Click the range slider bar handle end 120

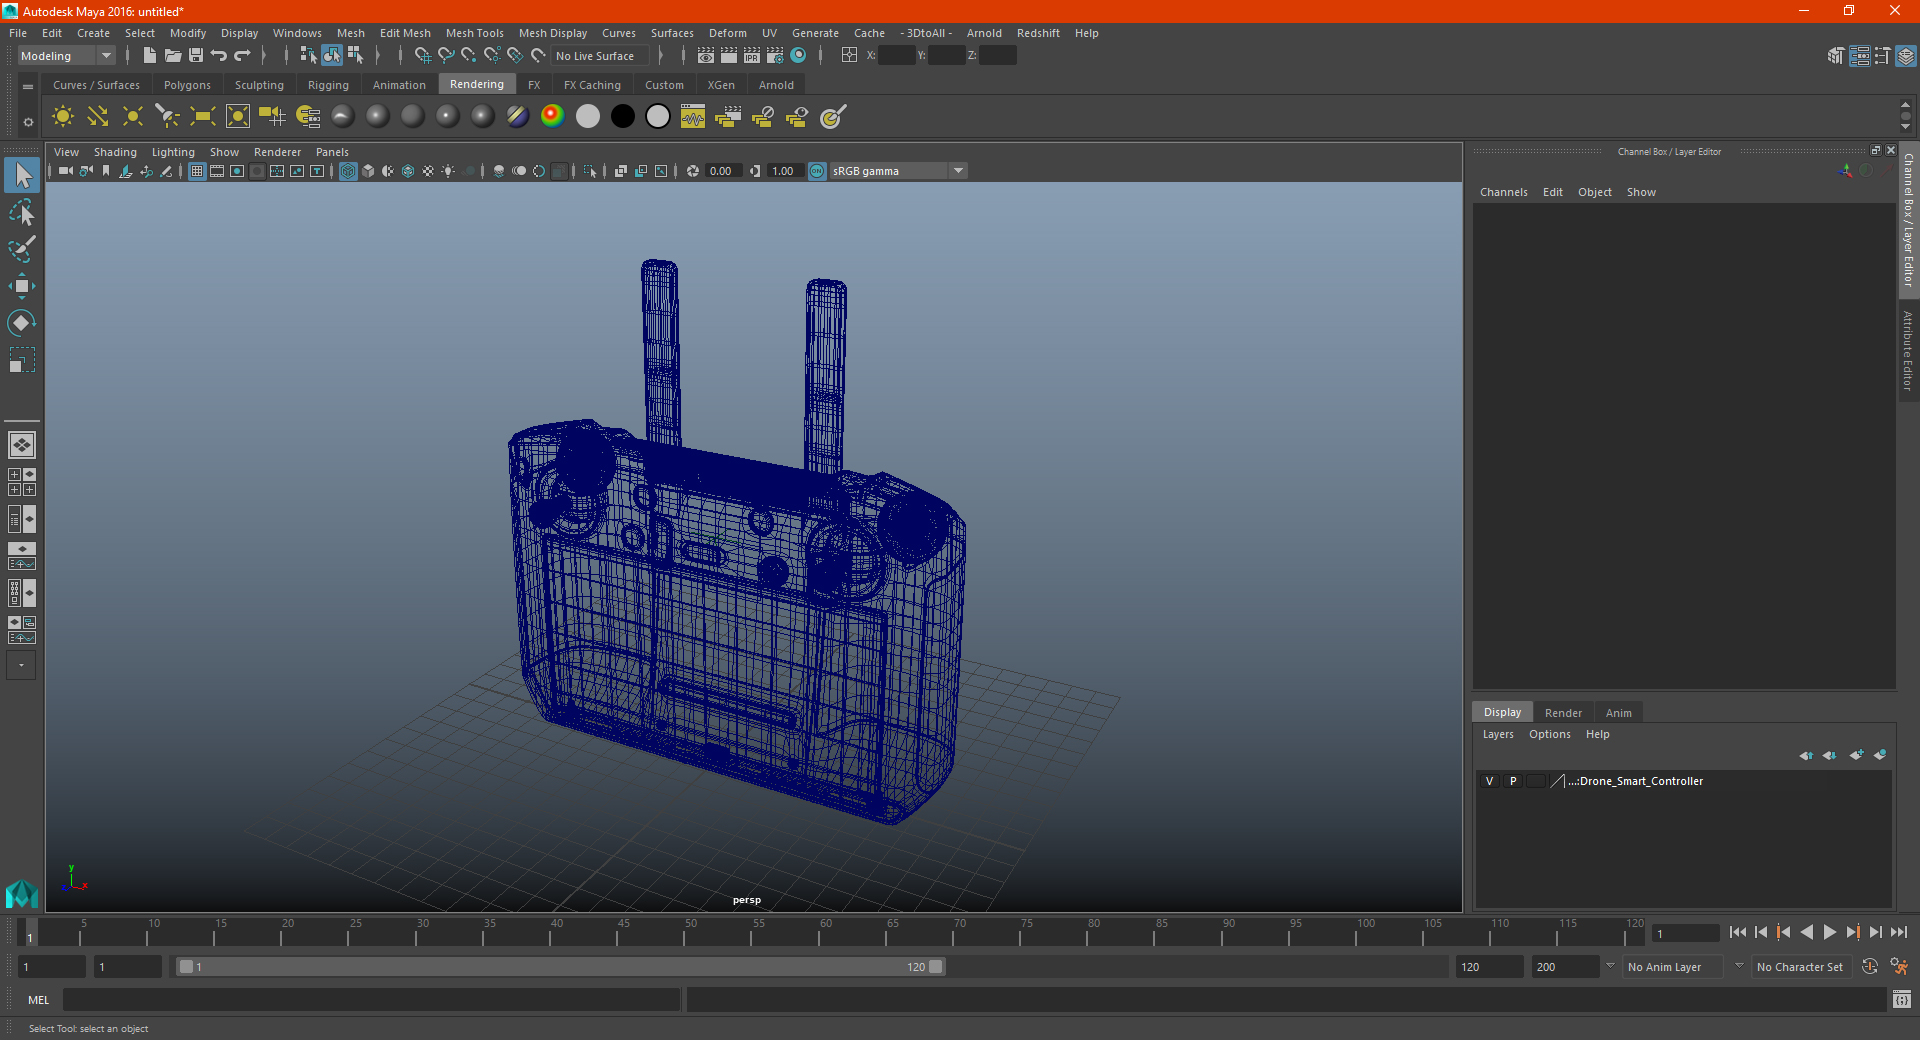(936, 967)
